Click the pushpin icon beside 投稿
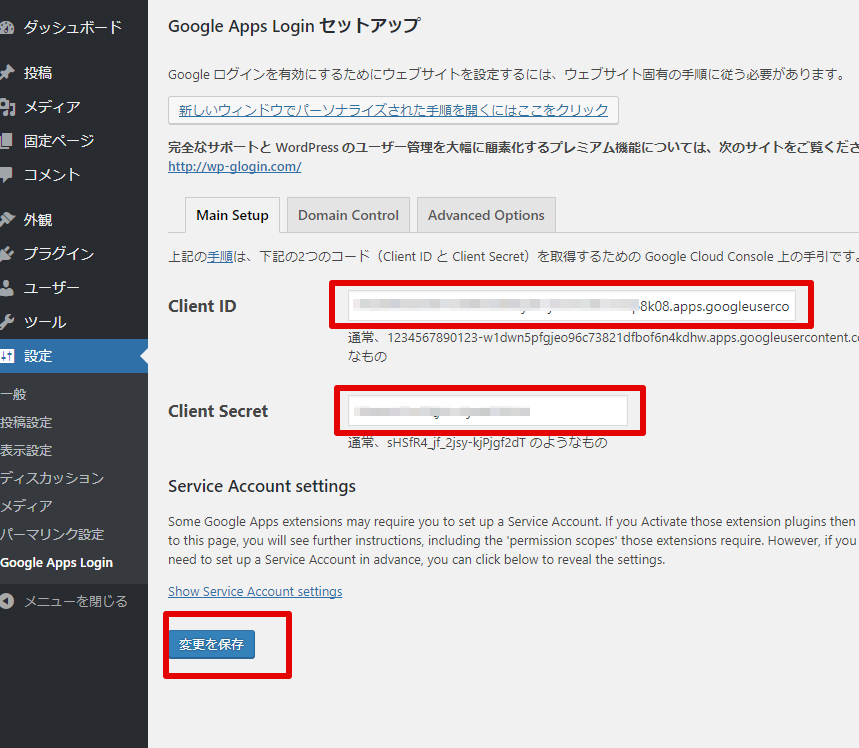The width and height of the screenshot is (859, 748). [7, 72]
